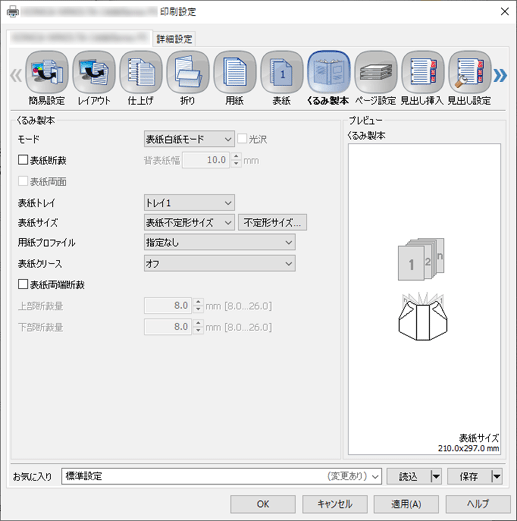The image size is (517, 521).
Task: Click the 保存 save button
Action: pyautogui.click(x=469, y=476)
